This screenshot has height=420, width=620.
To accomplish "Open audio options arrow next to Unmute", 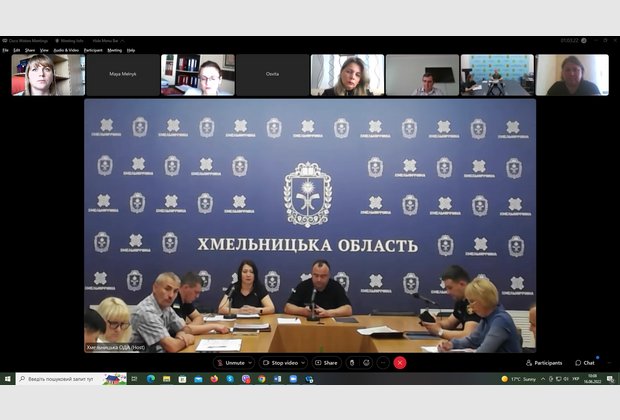I will click(253, 363).
